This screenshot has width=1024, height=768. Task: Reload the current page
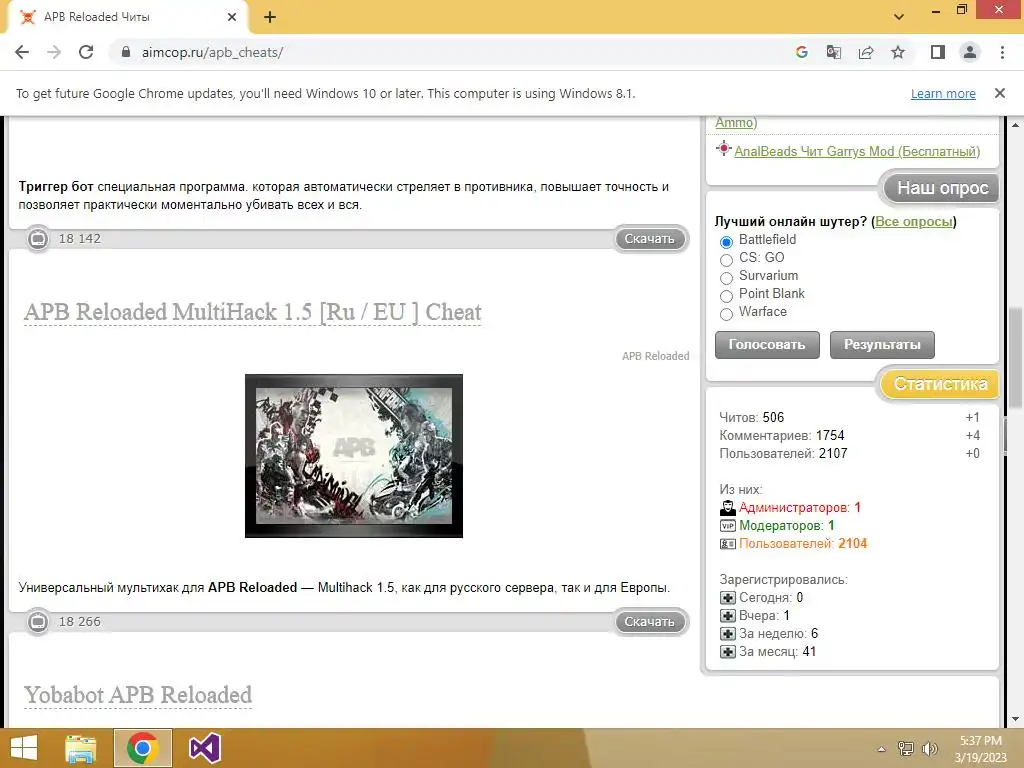(x=86, y=52)
